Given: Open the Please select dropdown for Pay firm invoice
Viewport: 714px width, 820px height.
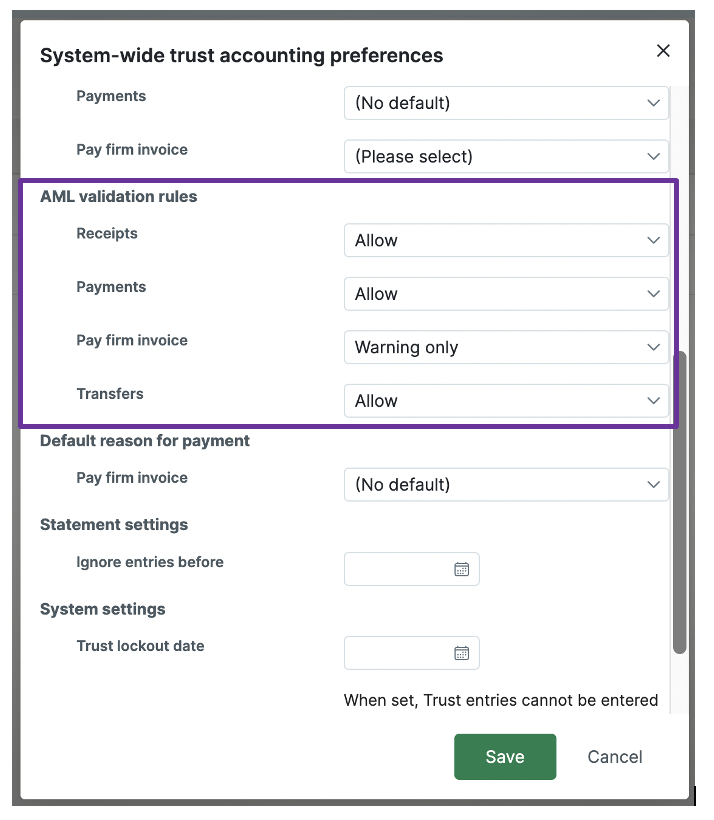Looking at the screenshot, I should pyautogui.click(x=506, y=157).
